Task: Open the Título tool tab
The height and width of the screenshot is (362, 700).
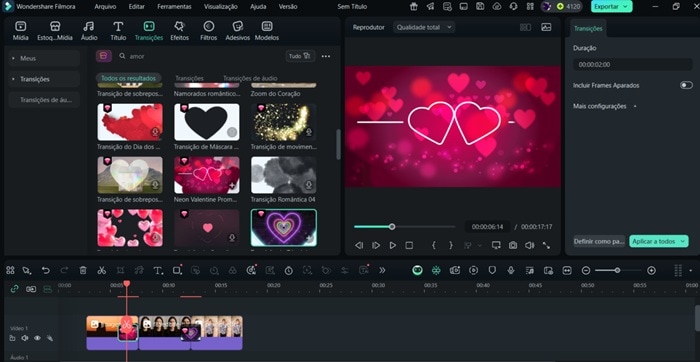Action: click(x=118, y=31)
